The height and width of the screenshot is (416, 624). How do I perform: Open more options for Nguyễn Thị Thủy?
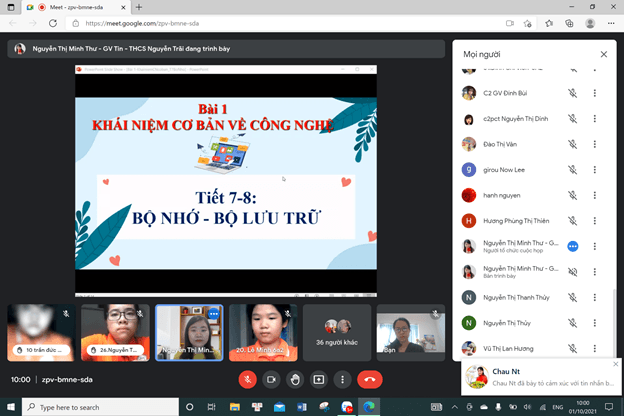(x=595, y=323)
